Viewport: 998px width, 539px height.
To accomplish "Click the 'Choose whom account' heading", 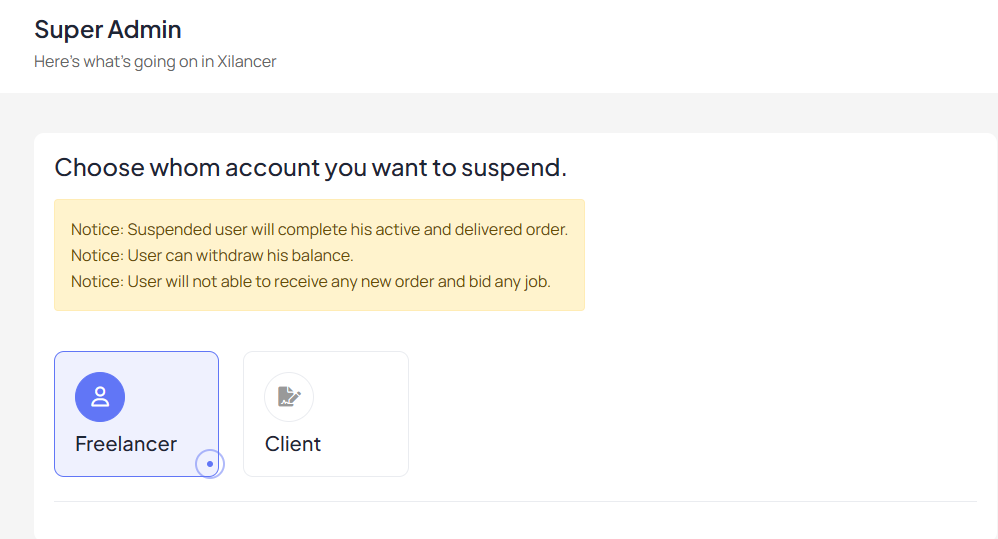I will 311,167.
